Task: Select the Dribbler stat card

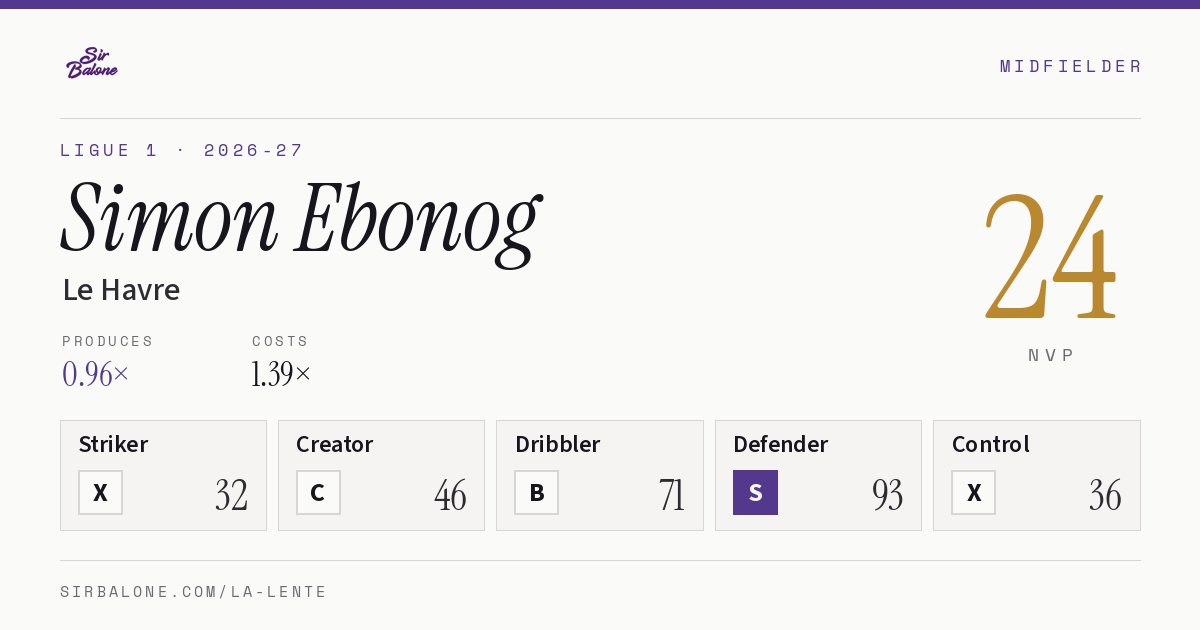Action: 600,475
